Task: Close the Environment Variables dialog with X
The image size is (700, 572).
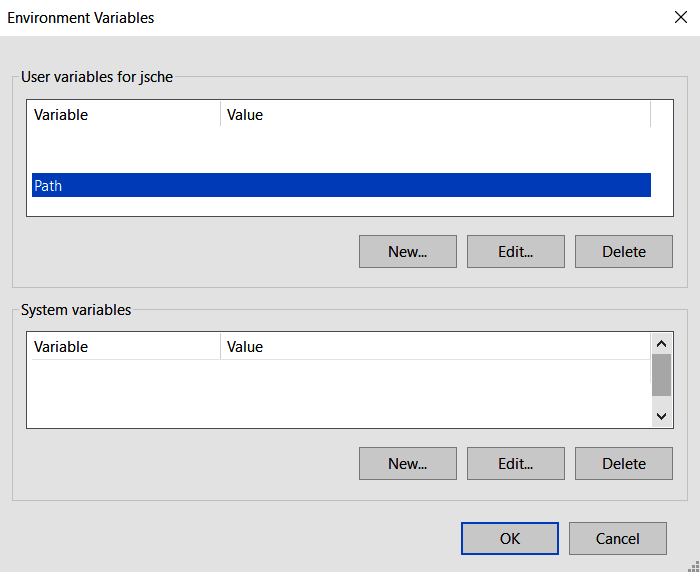Action: pos(681,17)
